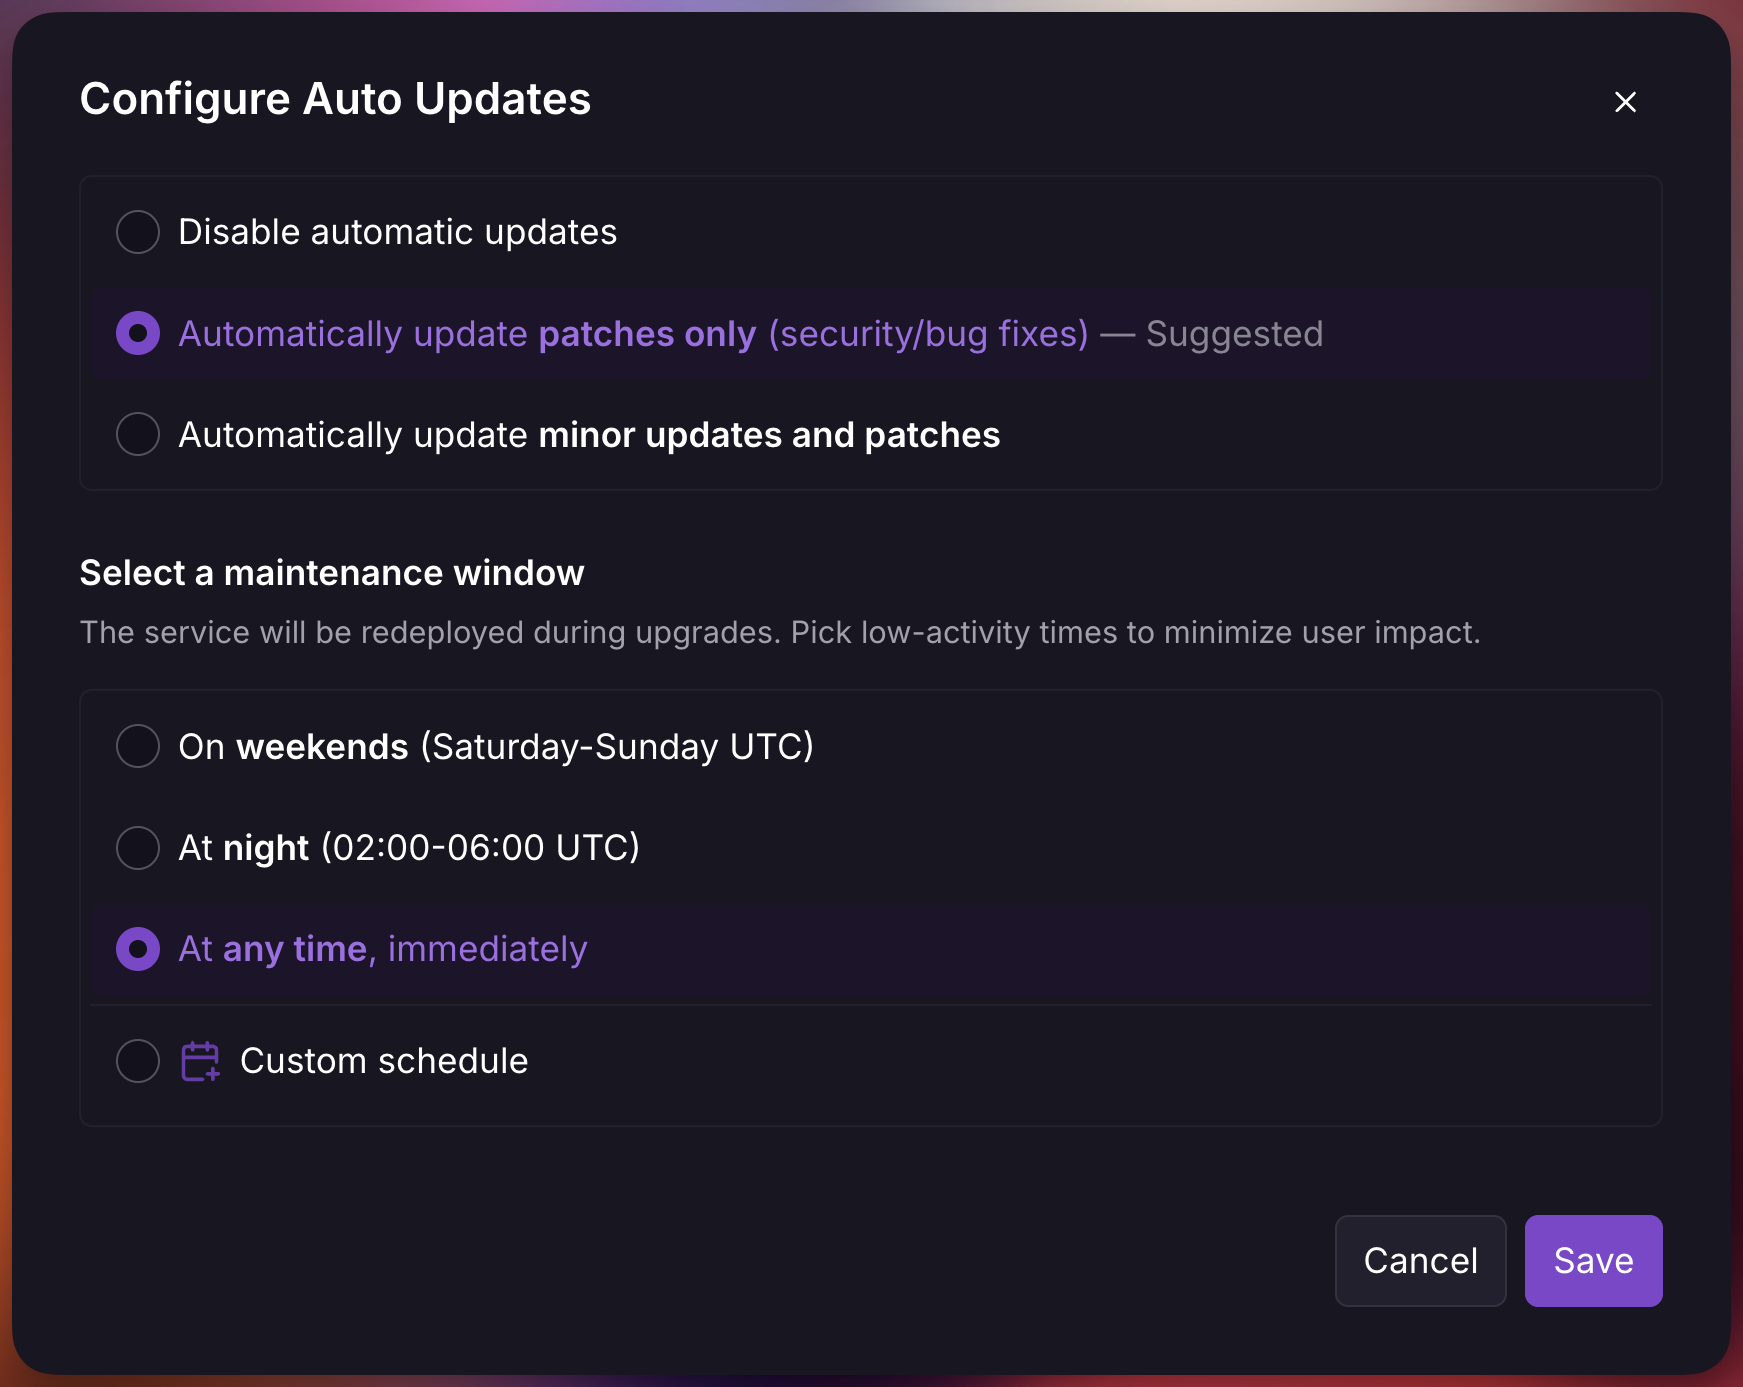Click the X close icon
This screenshot has height=1387, width=1743.
(x=1625, y=102)
